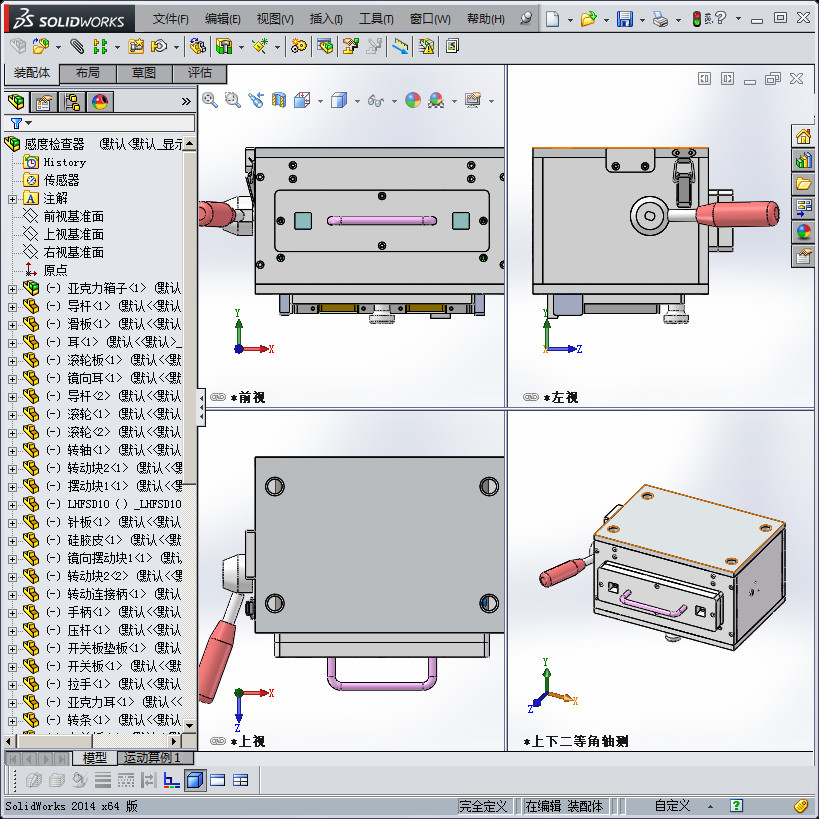Open the display style dropdown arrow
This screenshot has width=819, height=819.
356,101
